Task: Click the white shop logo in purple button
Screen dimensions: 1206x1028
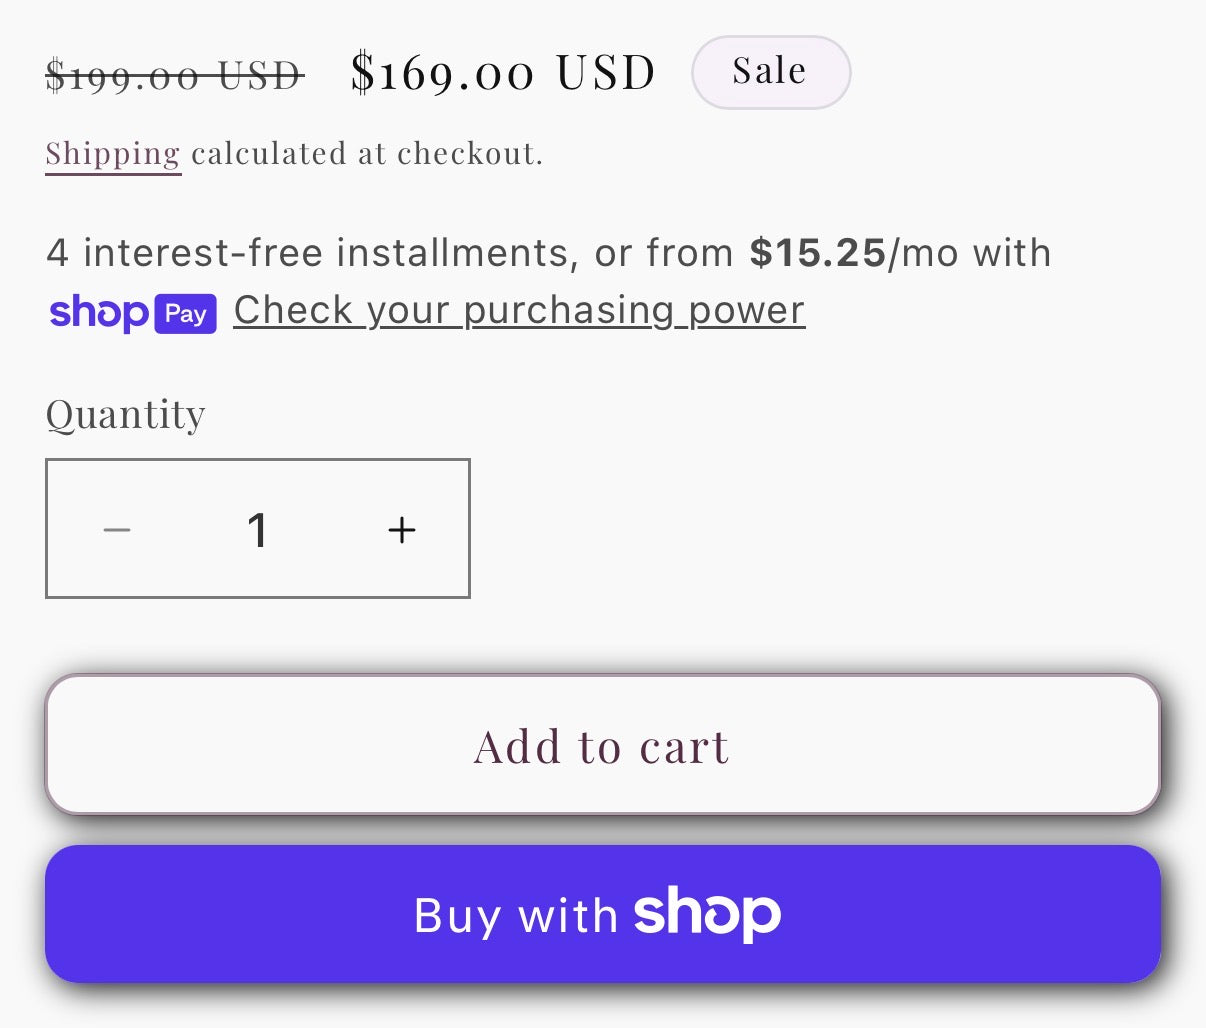Action: click(707, 914)
